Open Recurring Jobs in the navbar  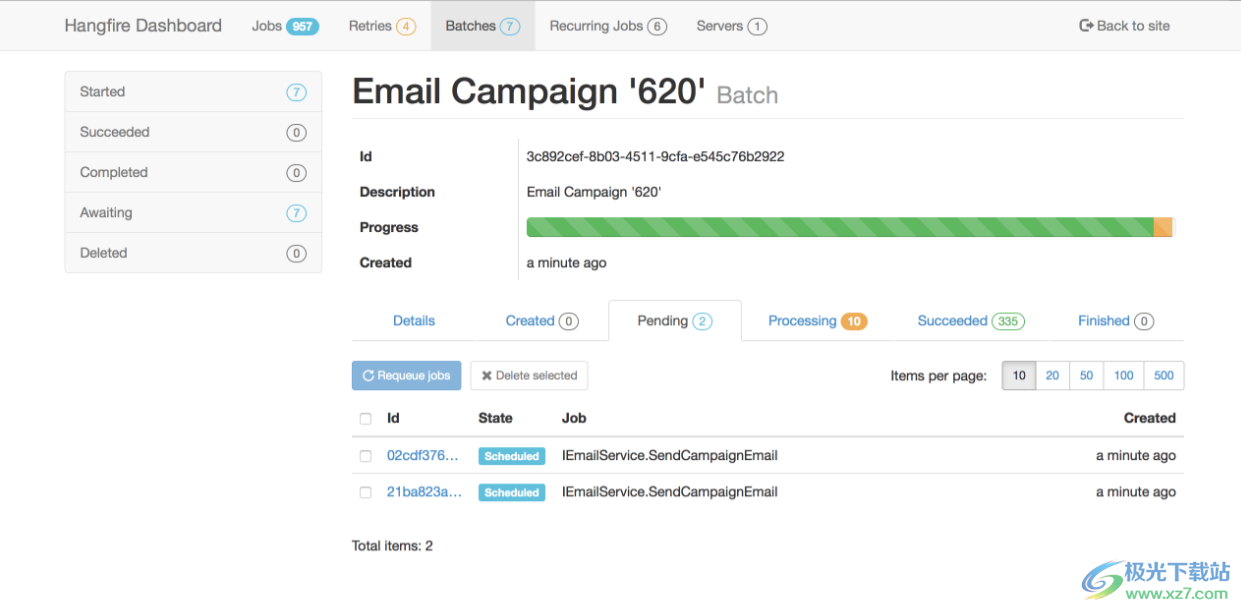pyautogui.click(x=608, y=26)
